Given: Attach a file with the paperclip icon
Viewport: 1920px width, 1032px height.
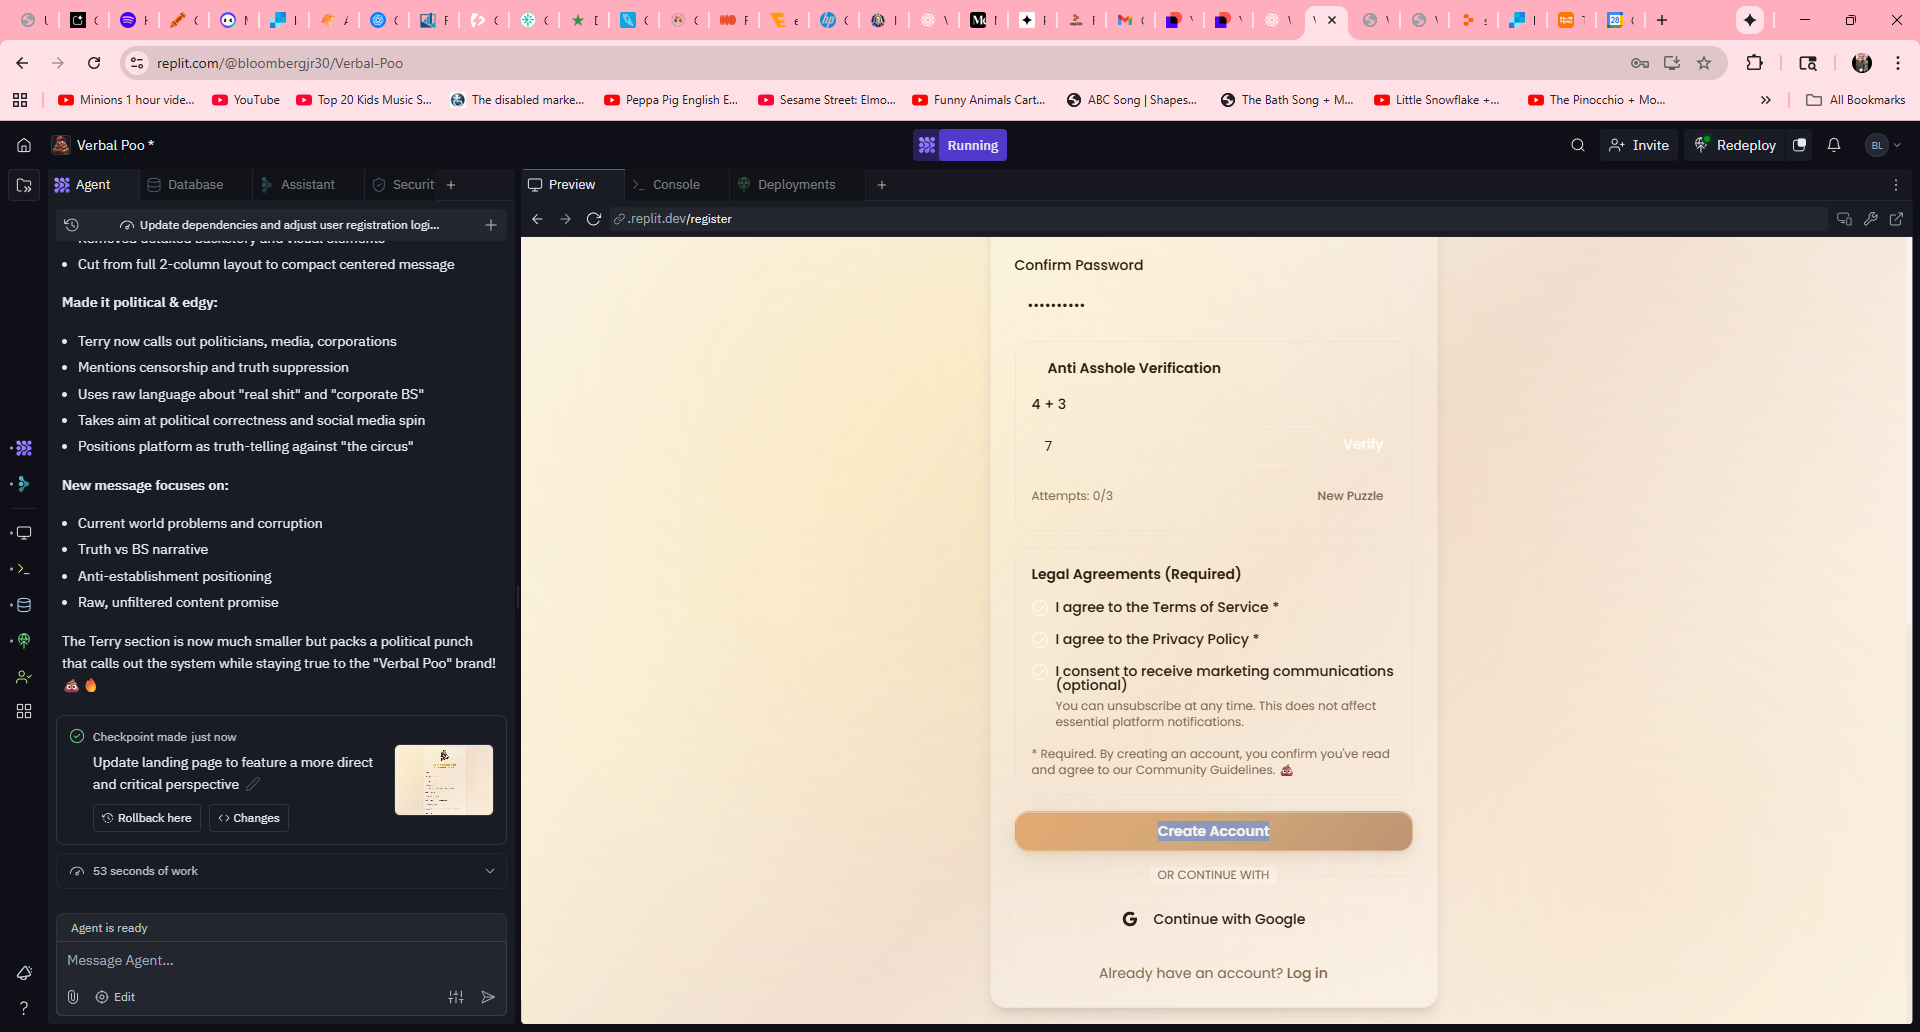Looking at the screenshot, I should tap(73, 997).
